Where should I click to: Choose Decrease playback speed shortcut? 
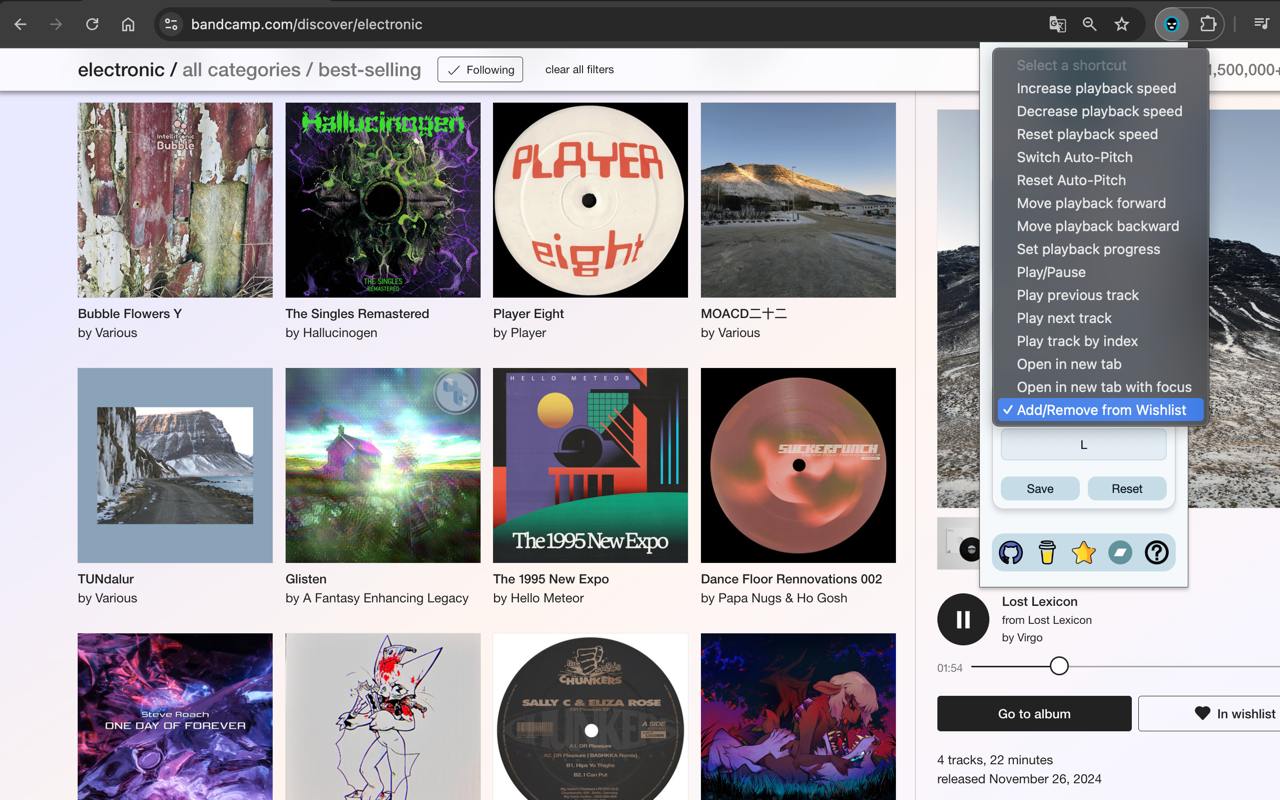tap(1100, 111)
